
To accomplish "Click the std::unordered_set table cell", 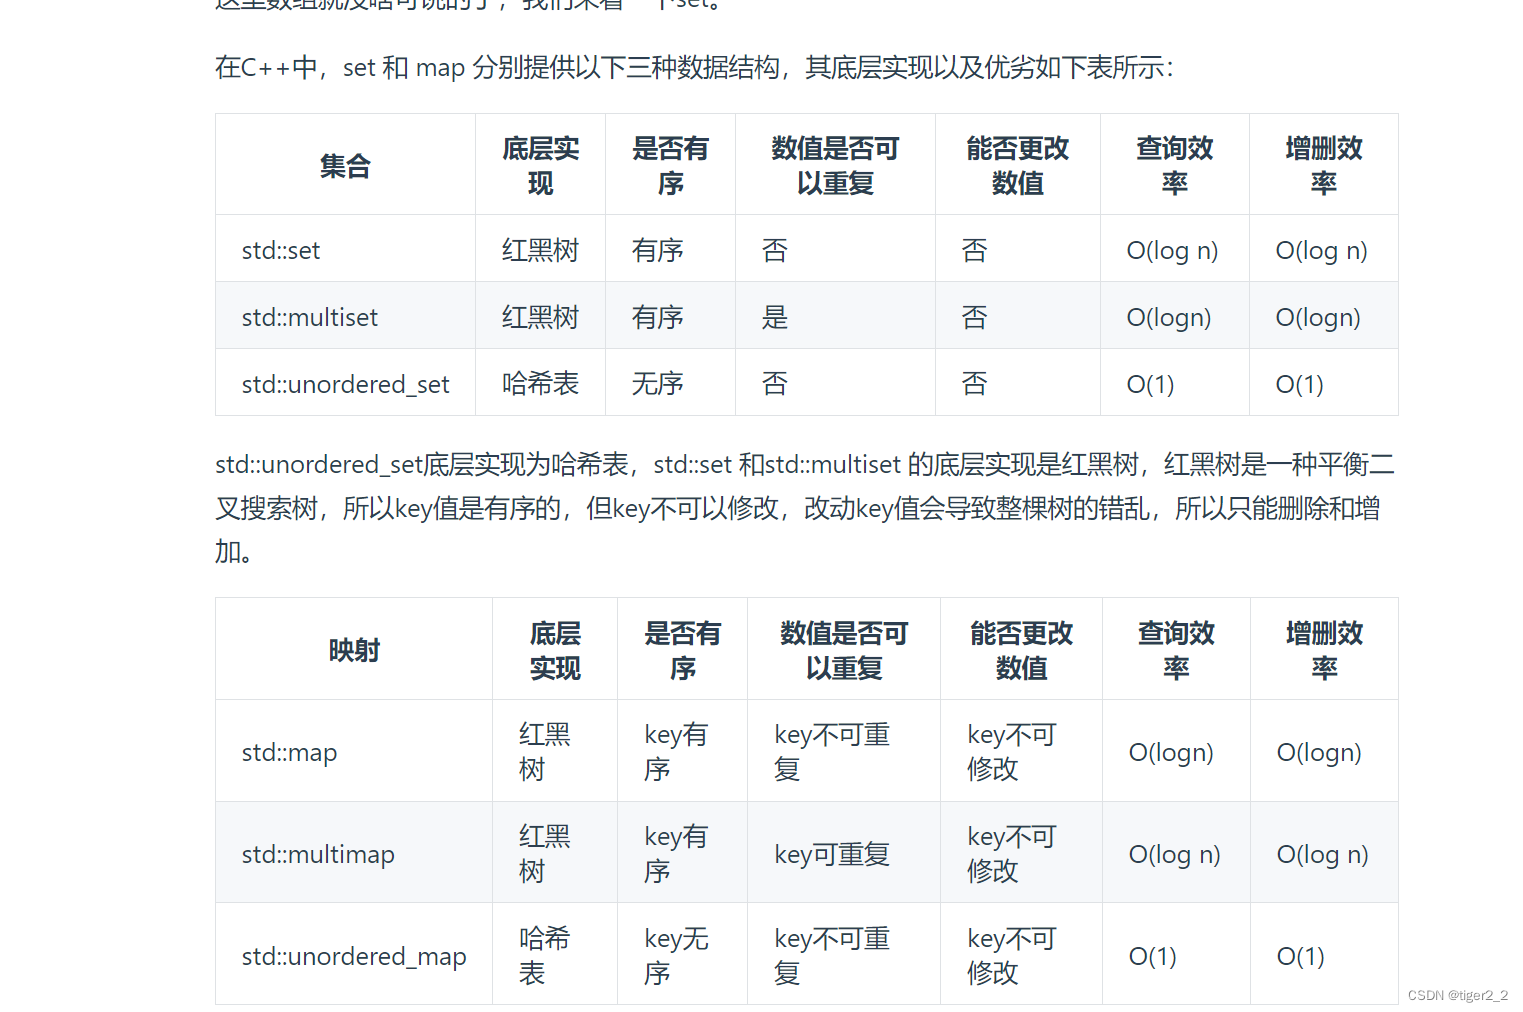I will click(x=344, y=383).
